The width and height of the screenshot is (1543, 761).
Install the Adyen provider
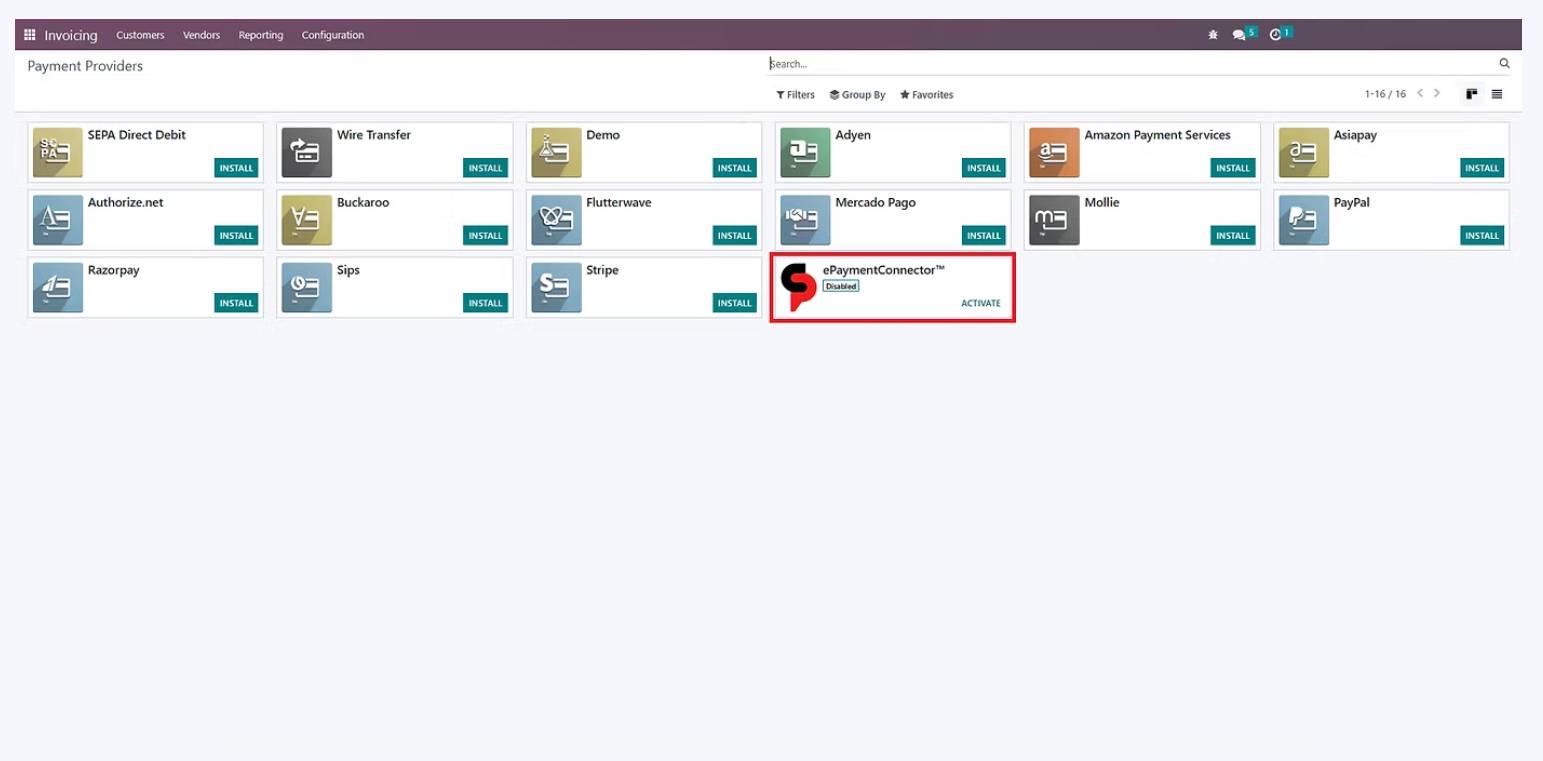pyautogui.click(x=984, y=168)
